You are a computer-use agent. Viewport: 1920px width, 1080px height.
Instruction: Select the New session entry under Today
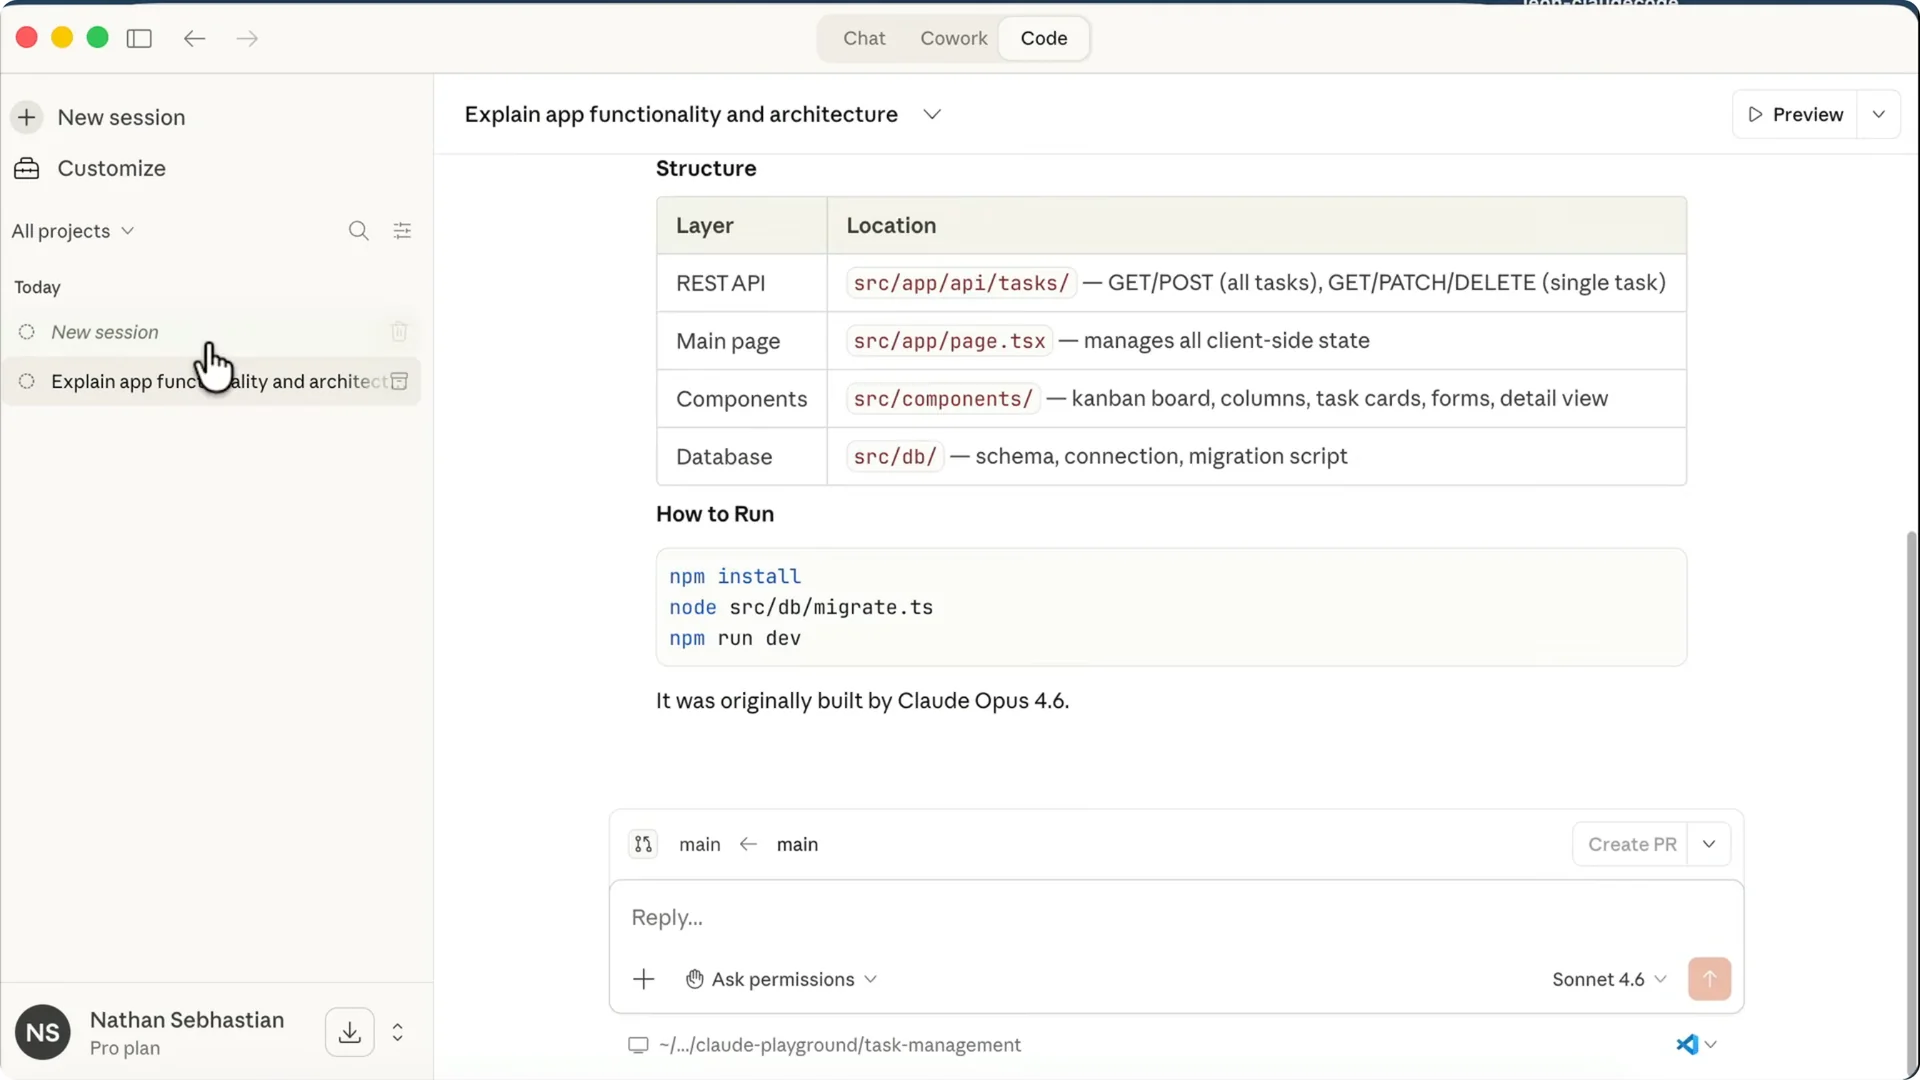[x=211, y=332]
